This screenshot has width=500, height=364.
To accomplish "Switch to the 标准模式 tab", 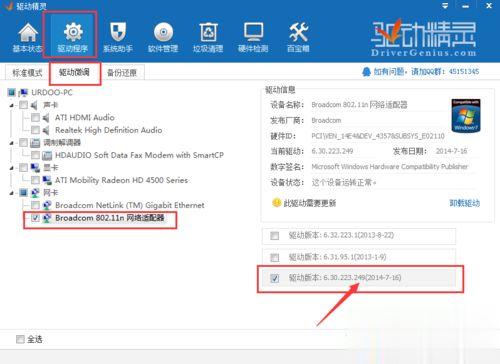I will click(x=27, y=72).
